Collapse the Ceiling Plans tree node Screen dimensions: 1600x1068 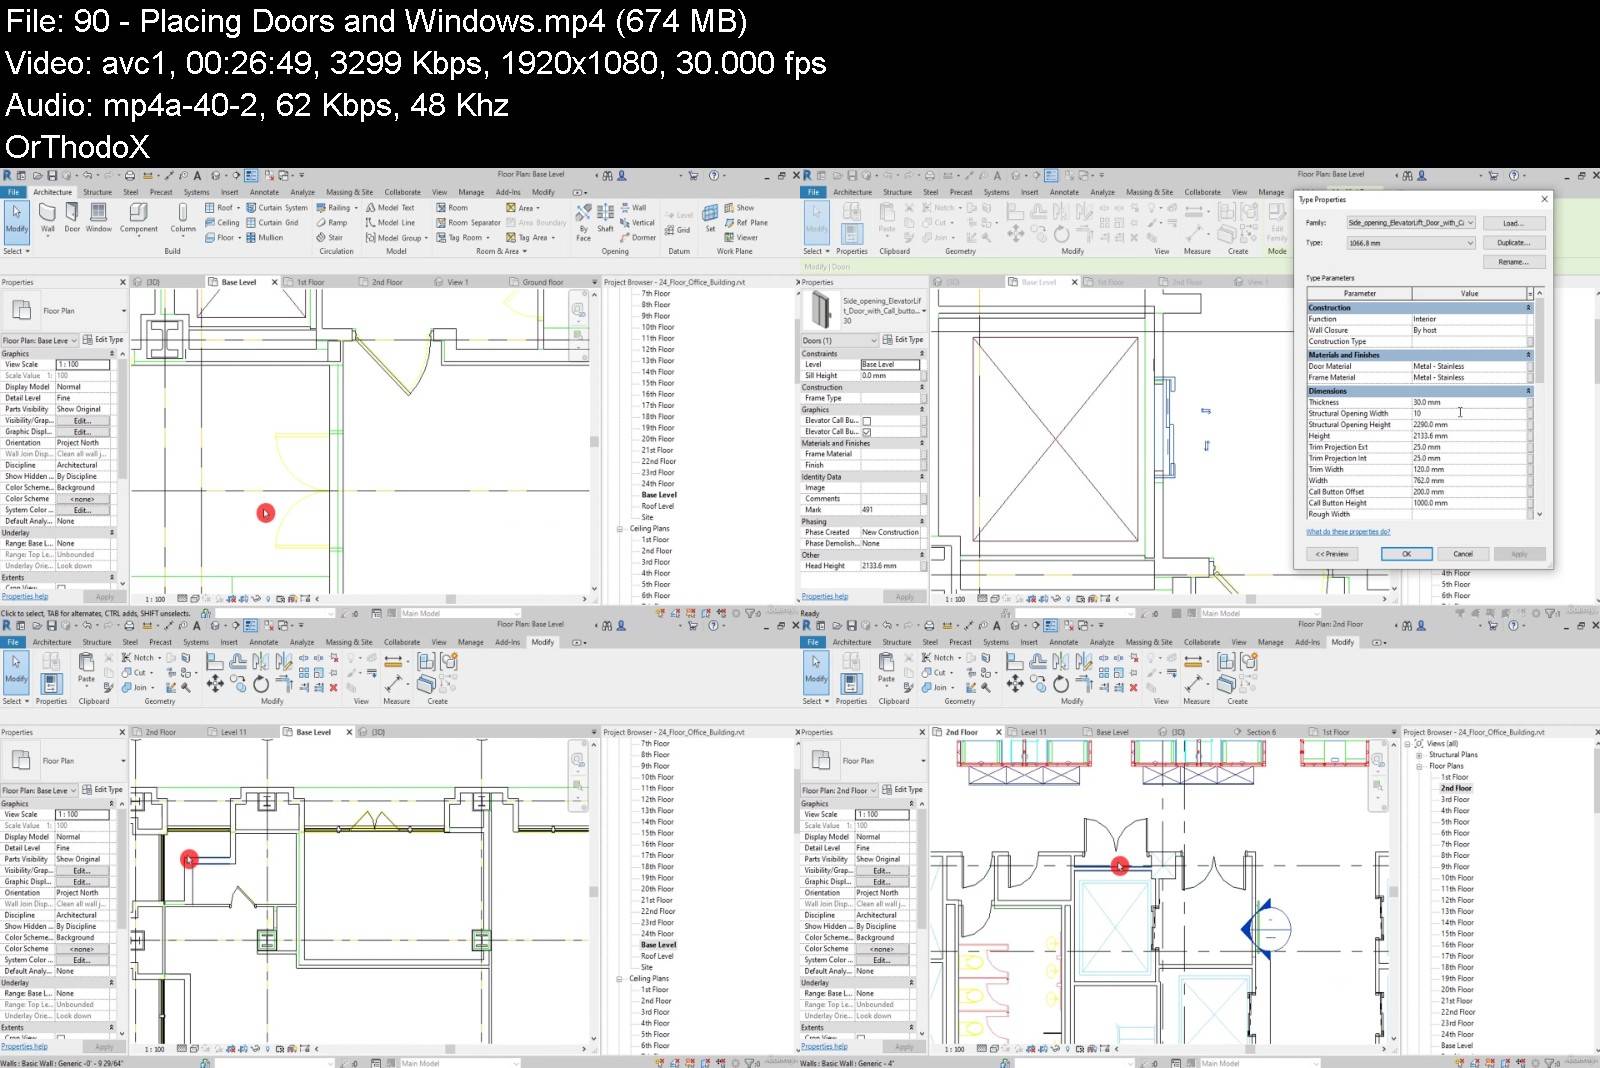click(620, 529)
